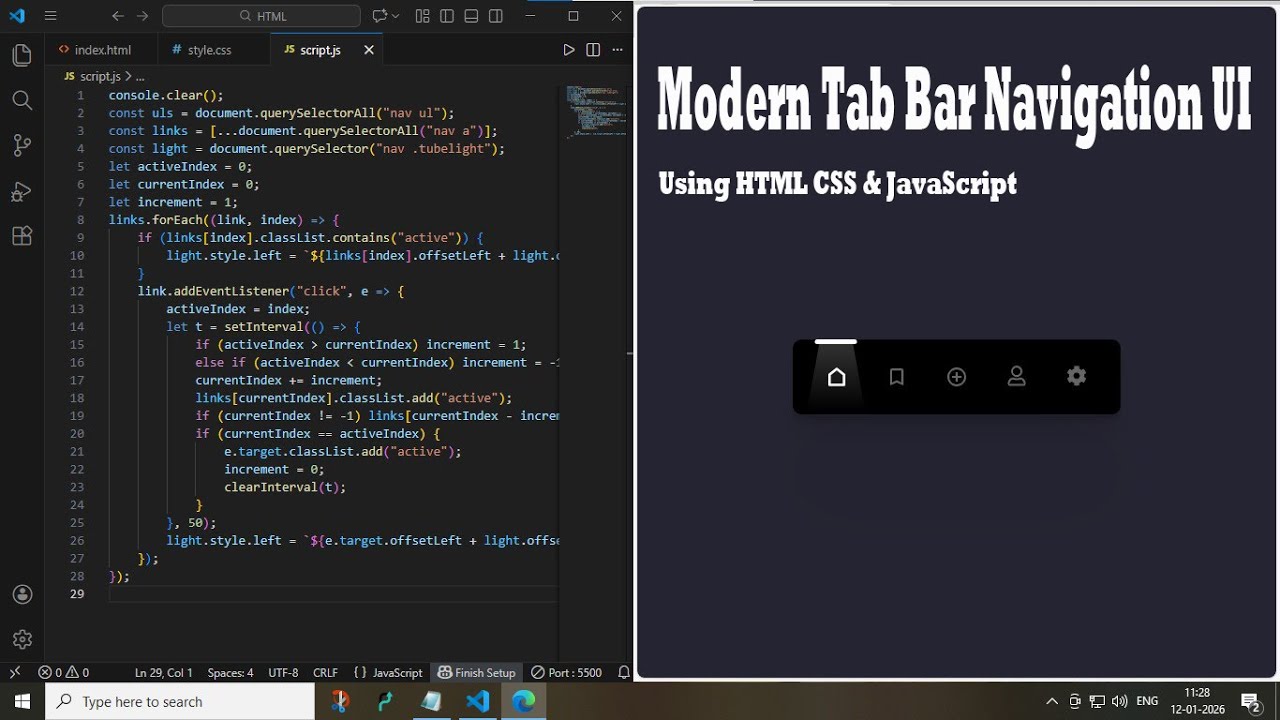Open the network icon in the system tray
Viewport: 1280px width, 720px height.
pos(1097,701)
